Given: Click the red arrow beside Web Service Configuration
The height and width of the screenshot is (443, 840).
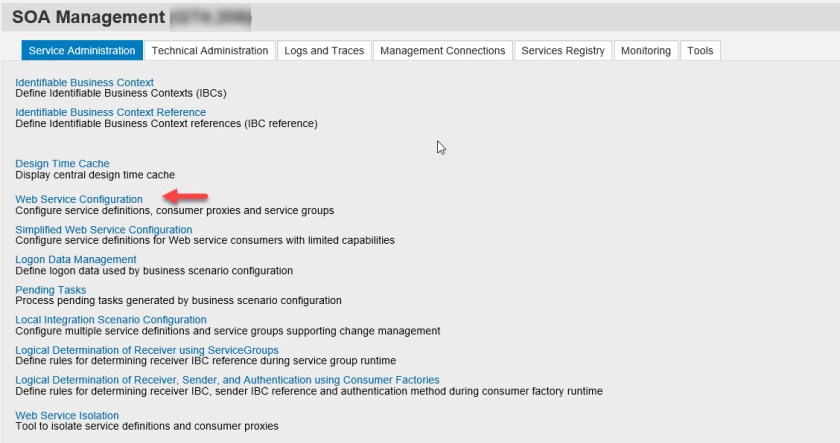Looking at the screenshot, I should pos(185,198).
